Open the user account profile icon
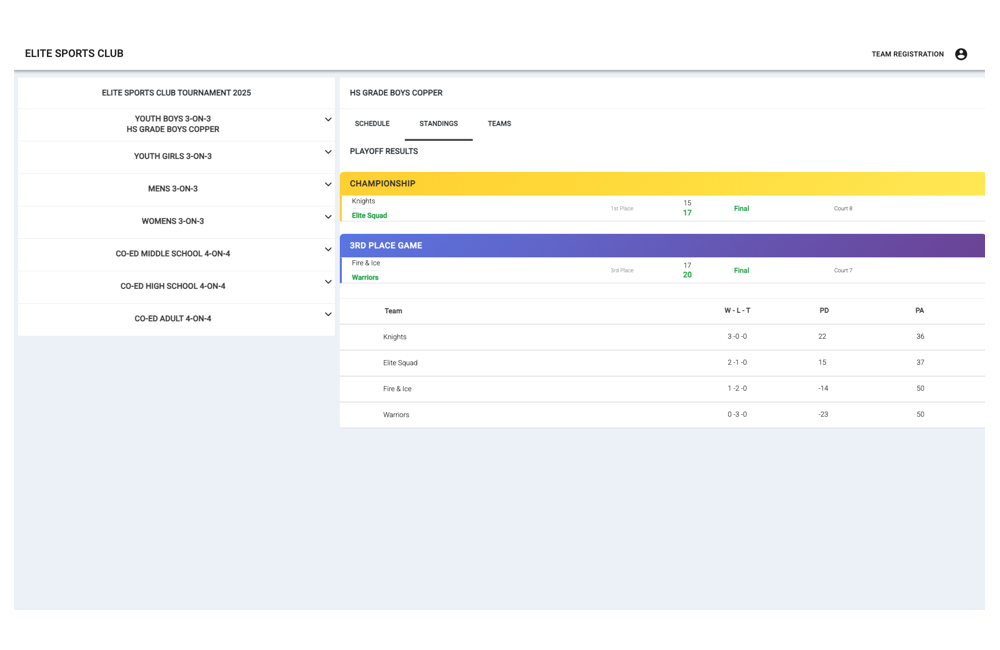The image size is (1000, 650). coord(960,54)
